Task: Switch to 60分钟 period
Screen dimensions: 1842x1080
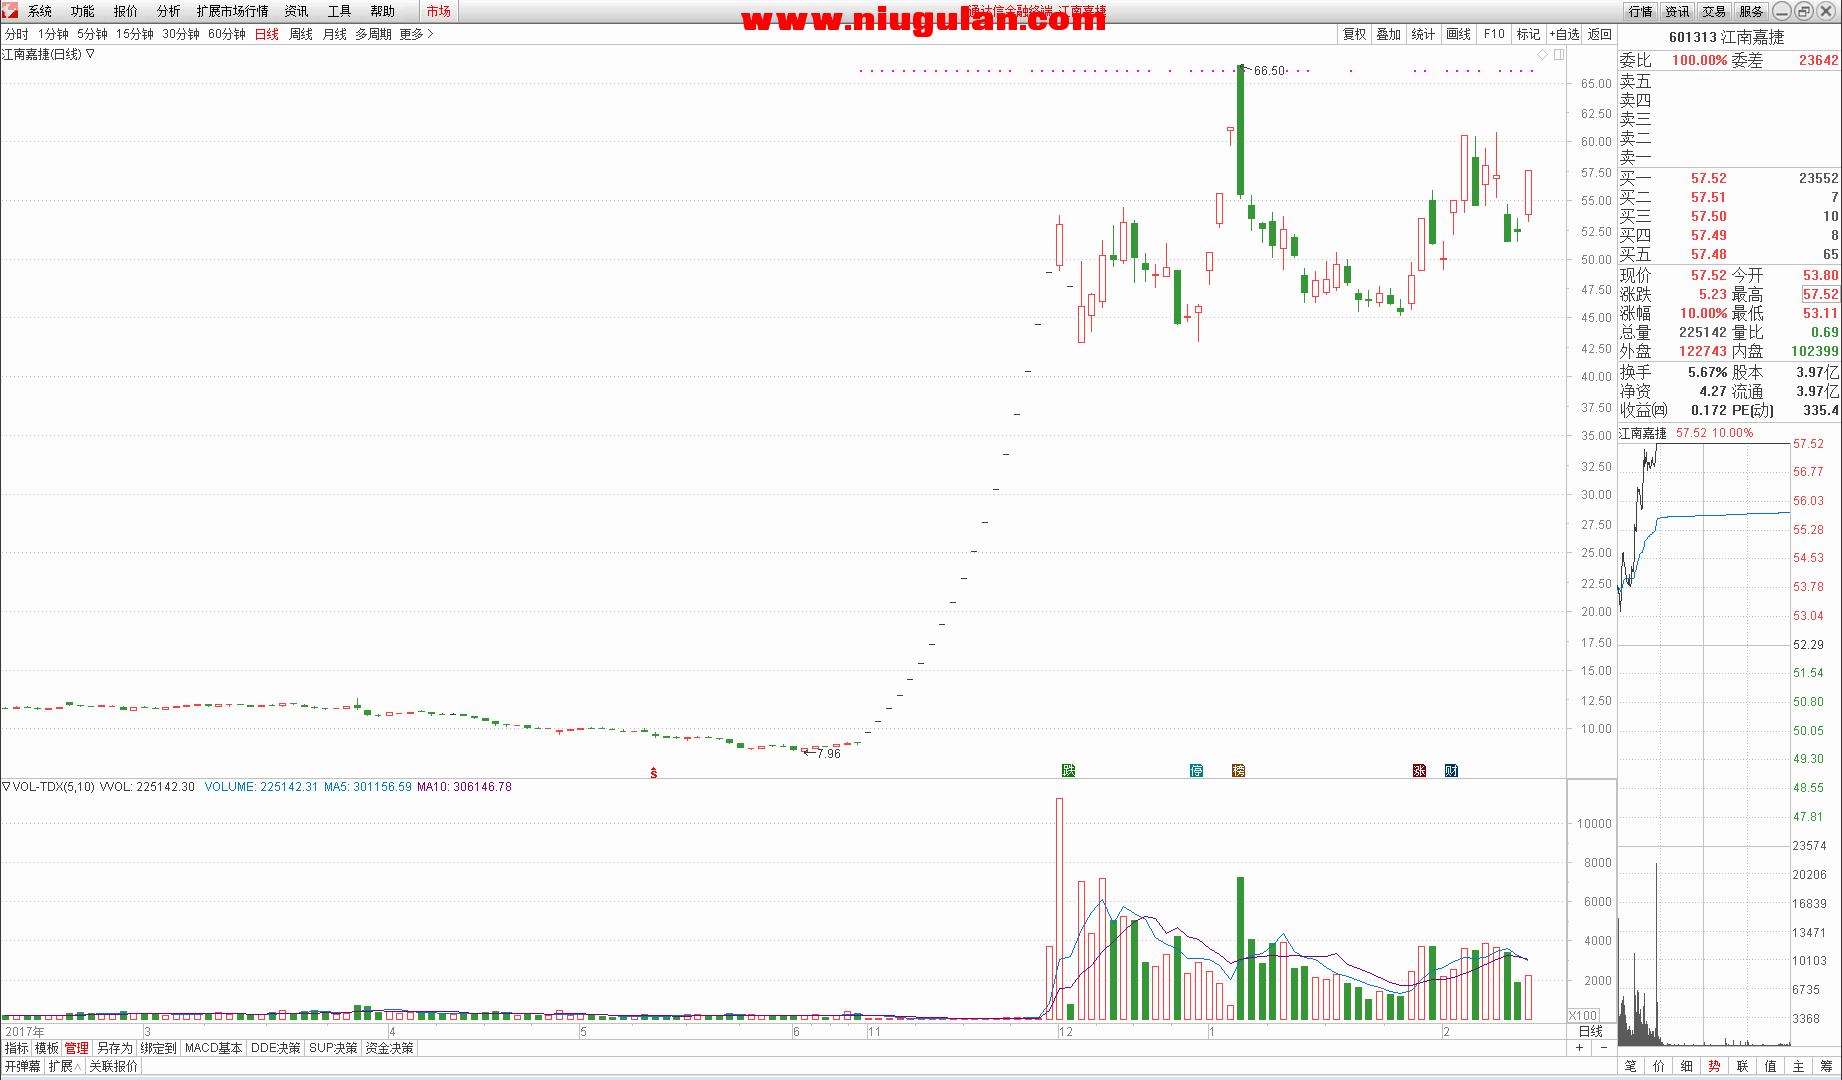Action: point(227,34)
